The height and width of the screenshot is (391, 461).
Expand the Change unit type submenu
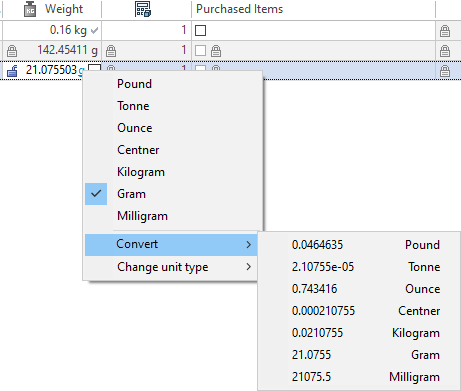pos(171,267)
